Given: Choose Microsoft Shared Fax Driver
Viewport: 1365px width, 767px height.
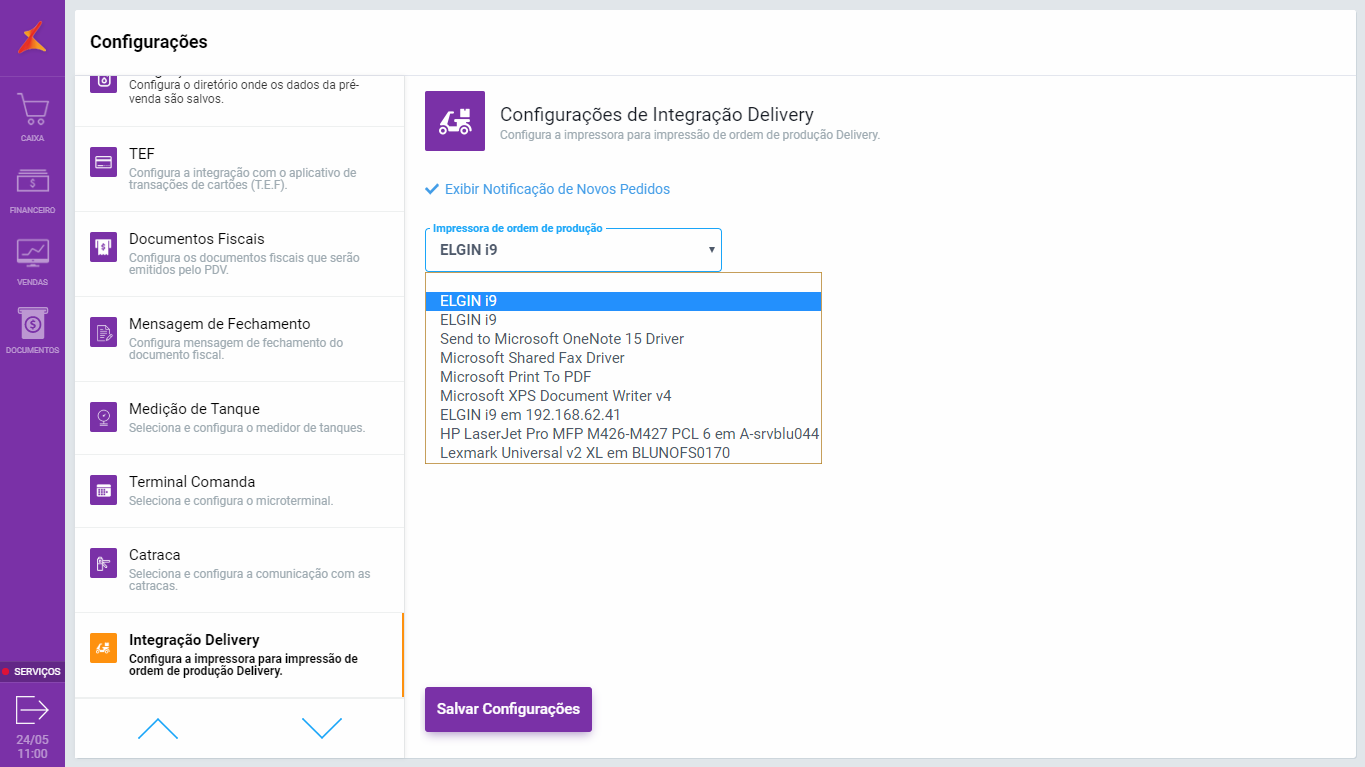Looking at the screenshot, I should pyautogui.click(x=623, y=358).
